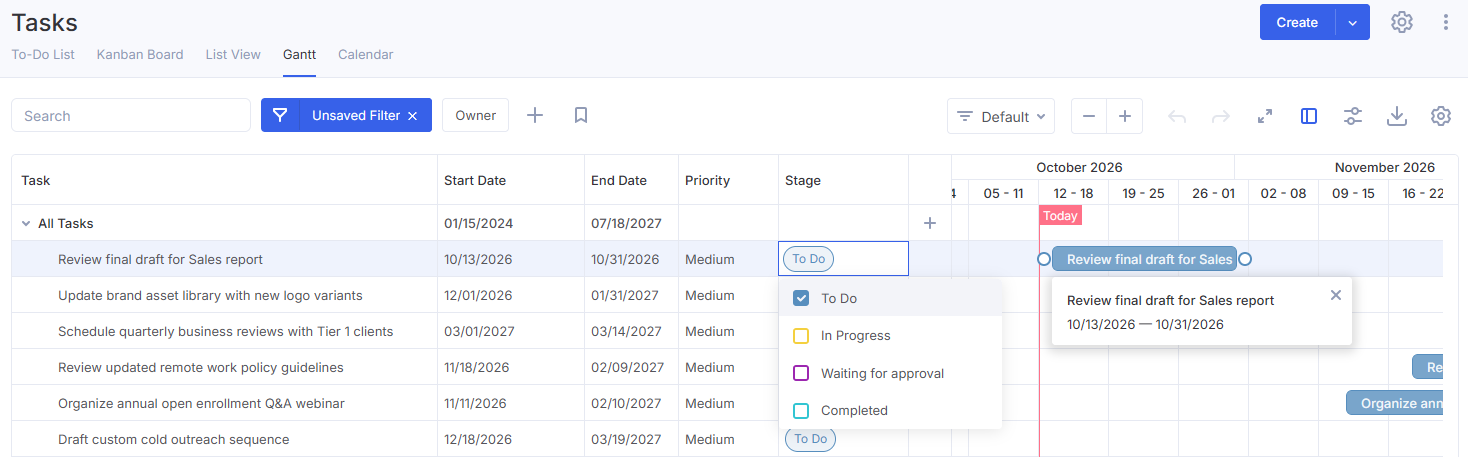
Task: Check the In Progress stage option
Action: (x=801, y=336)
